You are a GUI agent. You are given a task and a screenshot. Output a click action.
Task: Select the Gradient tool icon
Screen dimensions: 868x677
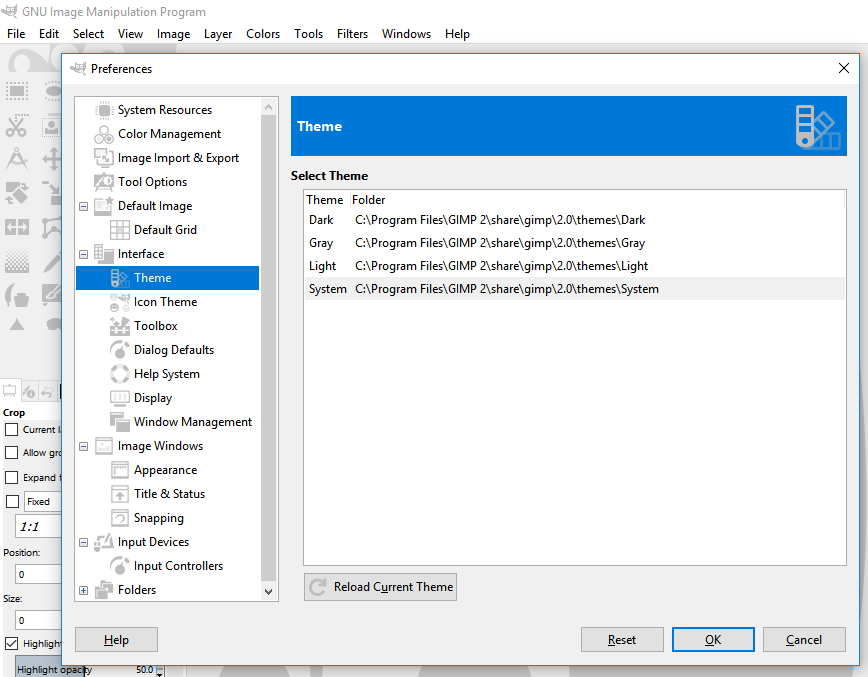(x=17, y=261)
